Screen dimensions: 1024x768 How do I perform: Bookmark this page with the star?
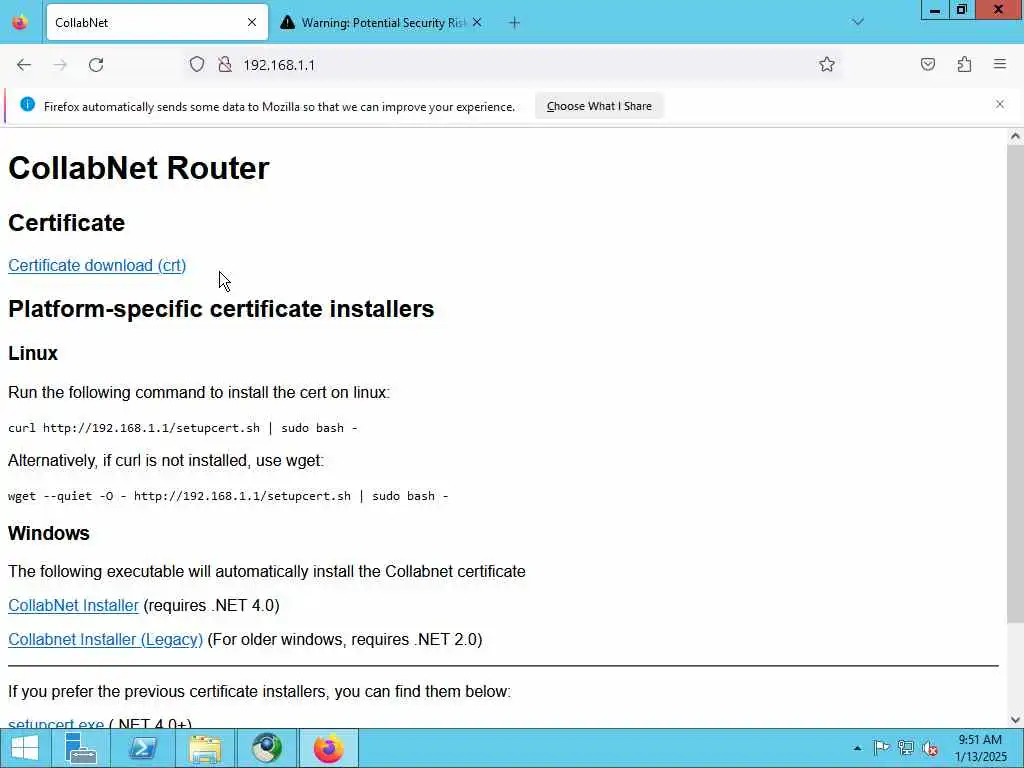827,64
